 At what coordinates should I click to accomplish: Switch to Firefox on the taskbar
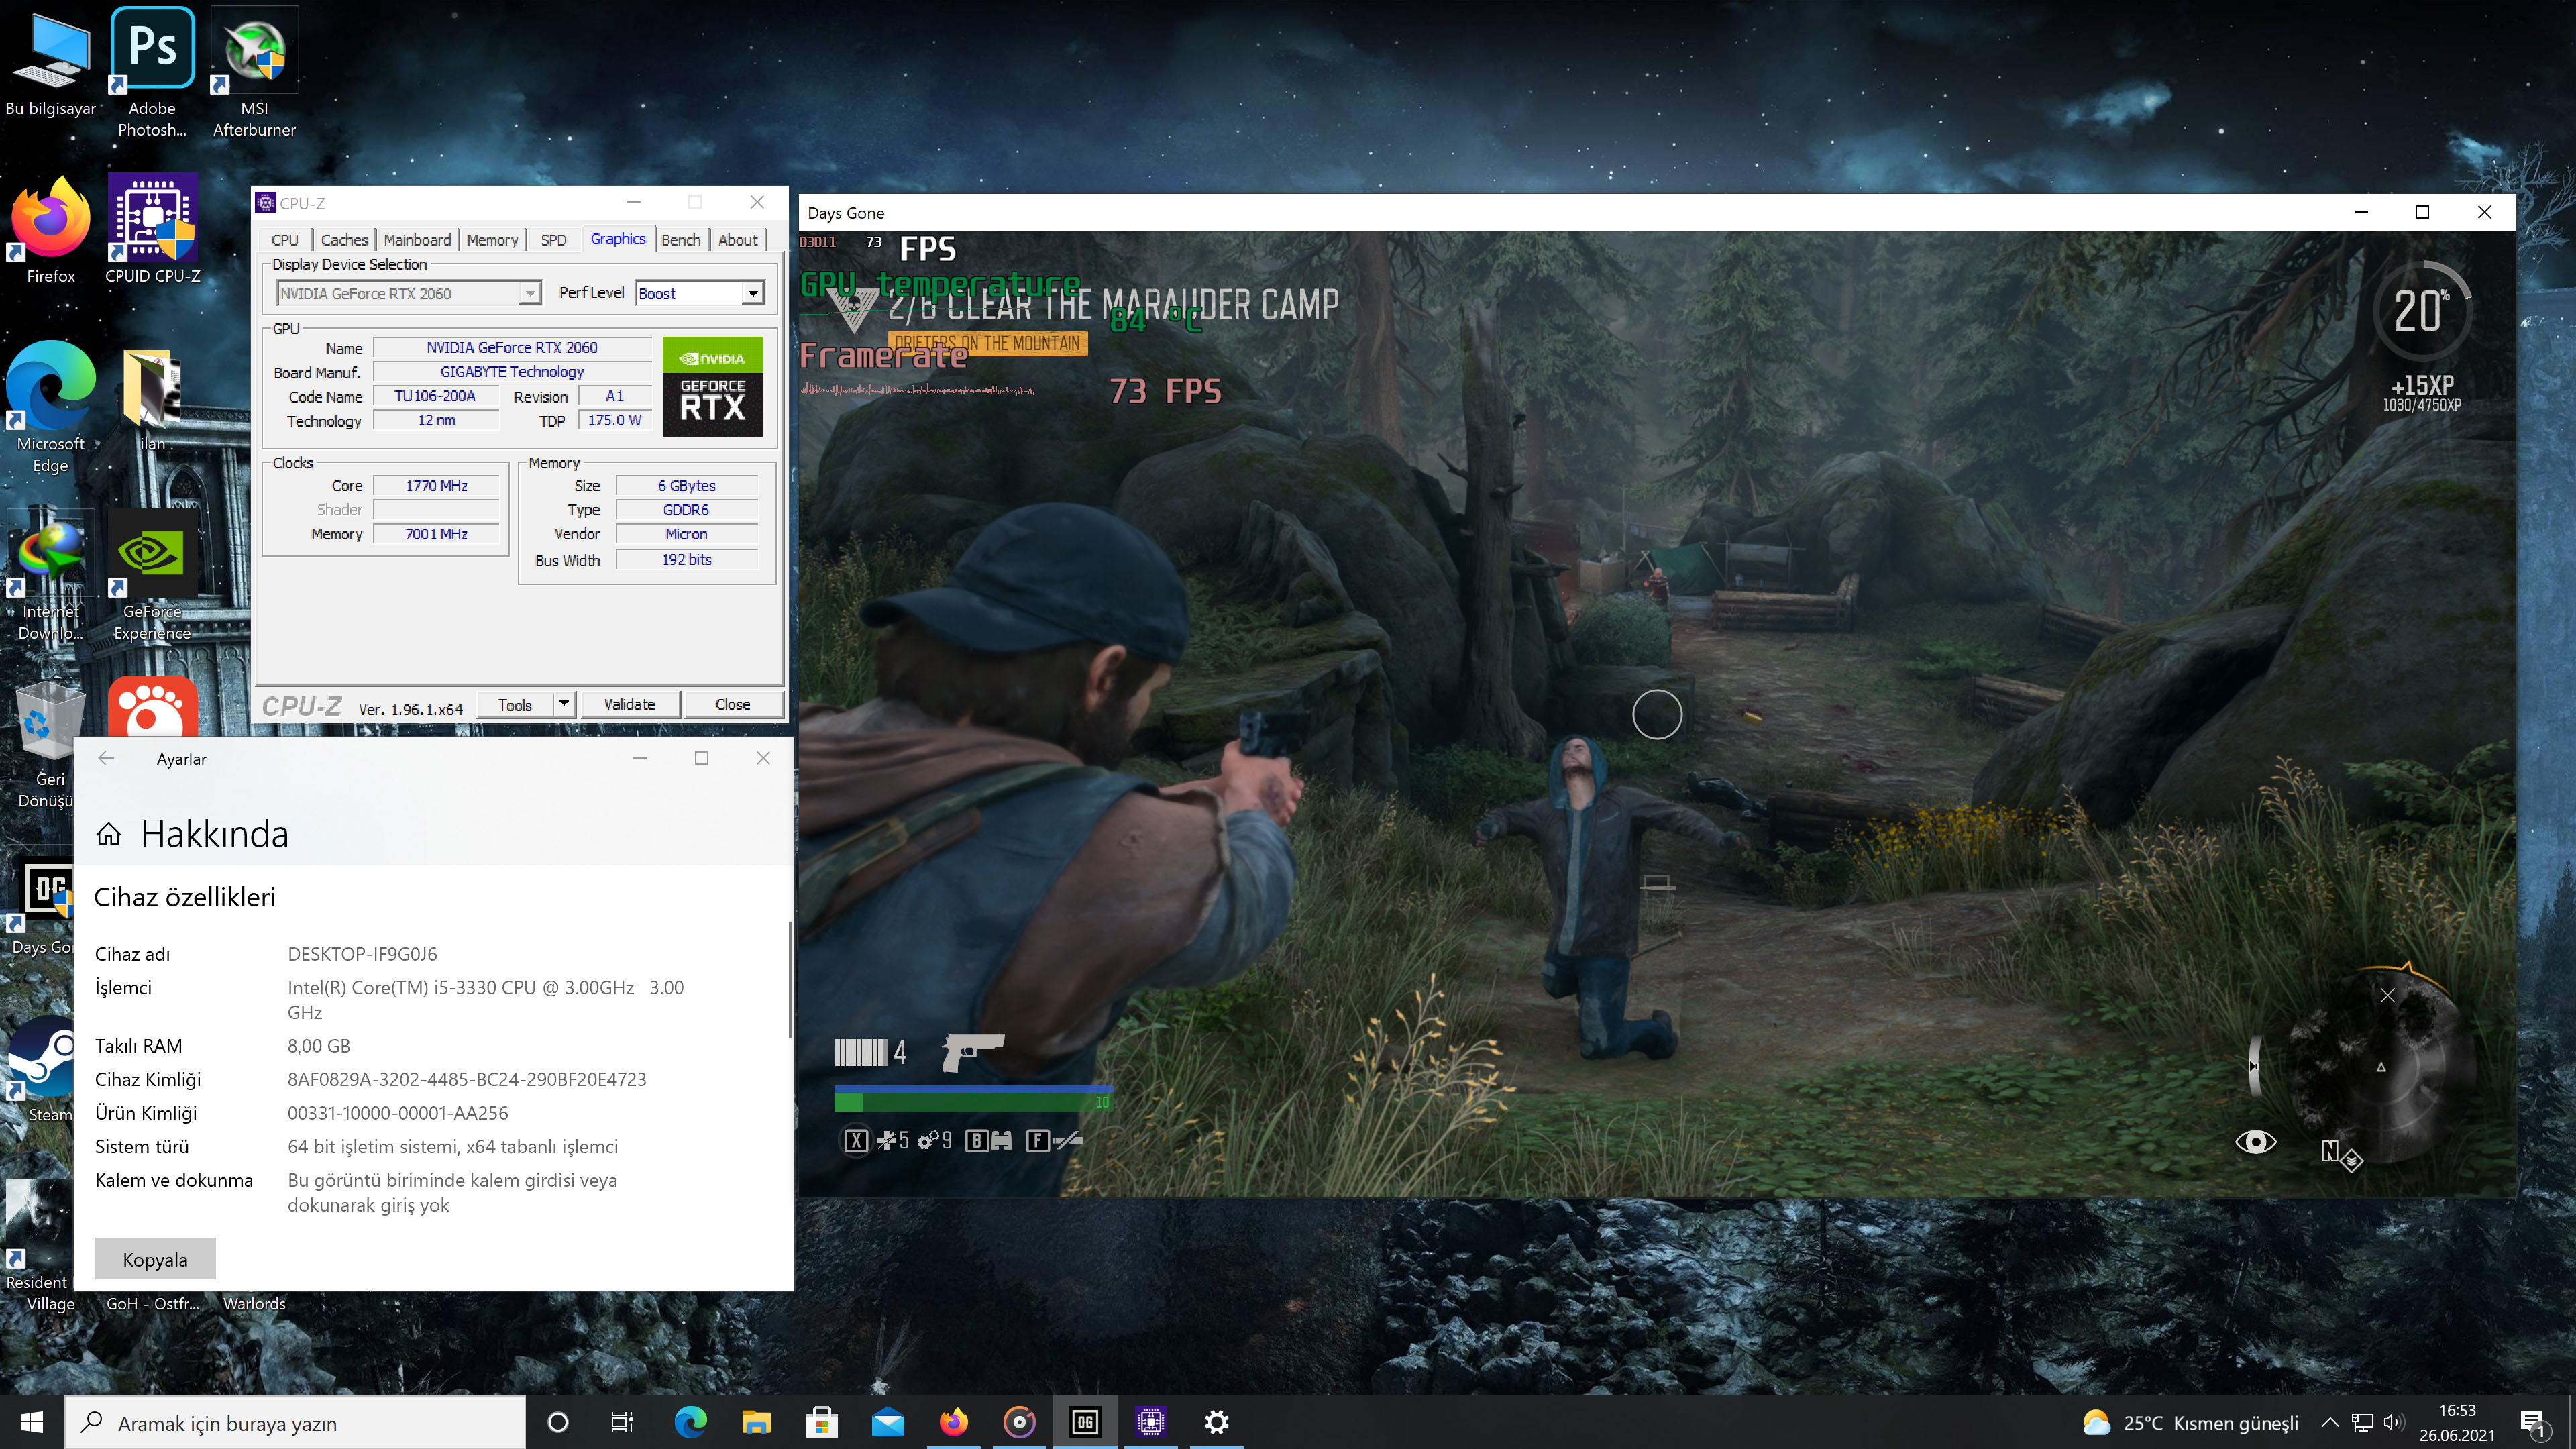[x=954, y=1422]
